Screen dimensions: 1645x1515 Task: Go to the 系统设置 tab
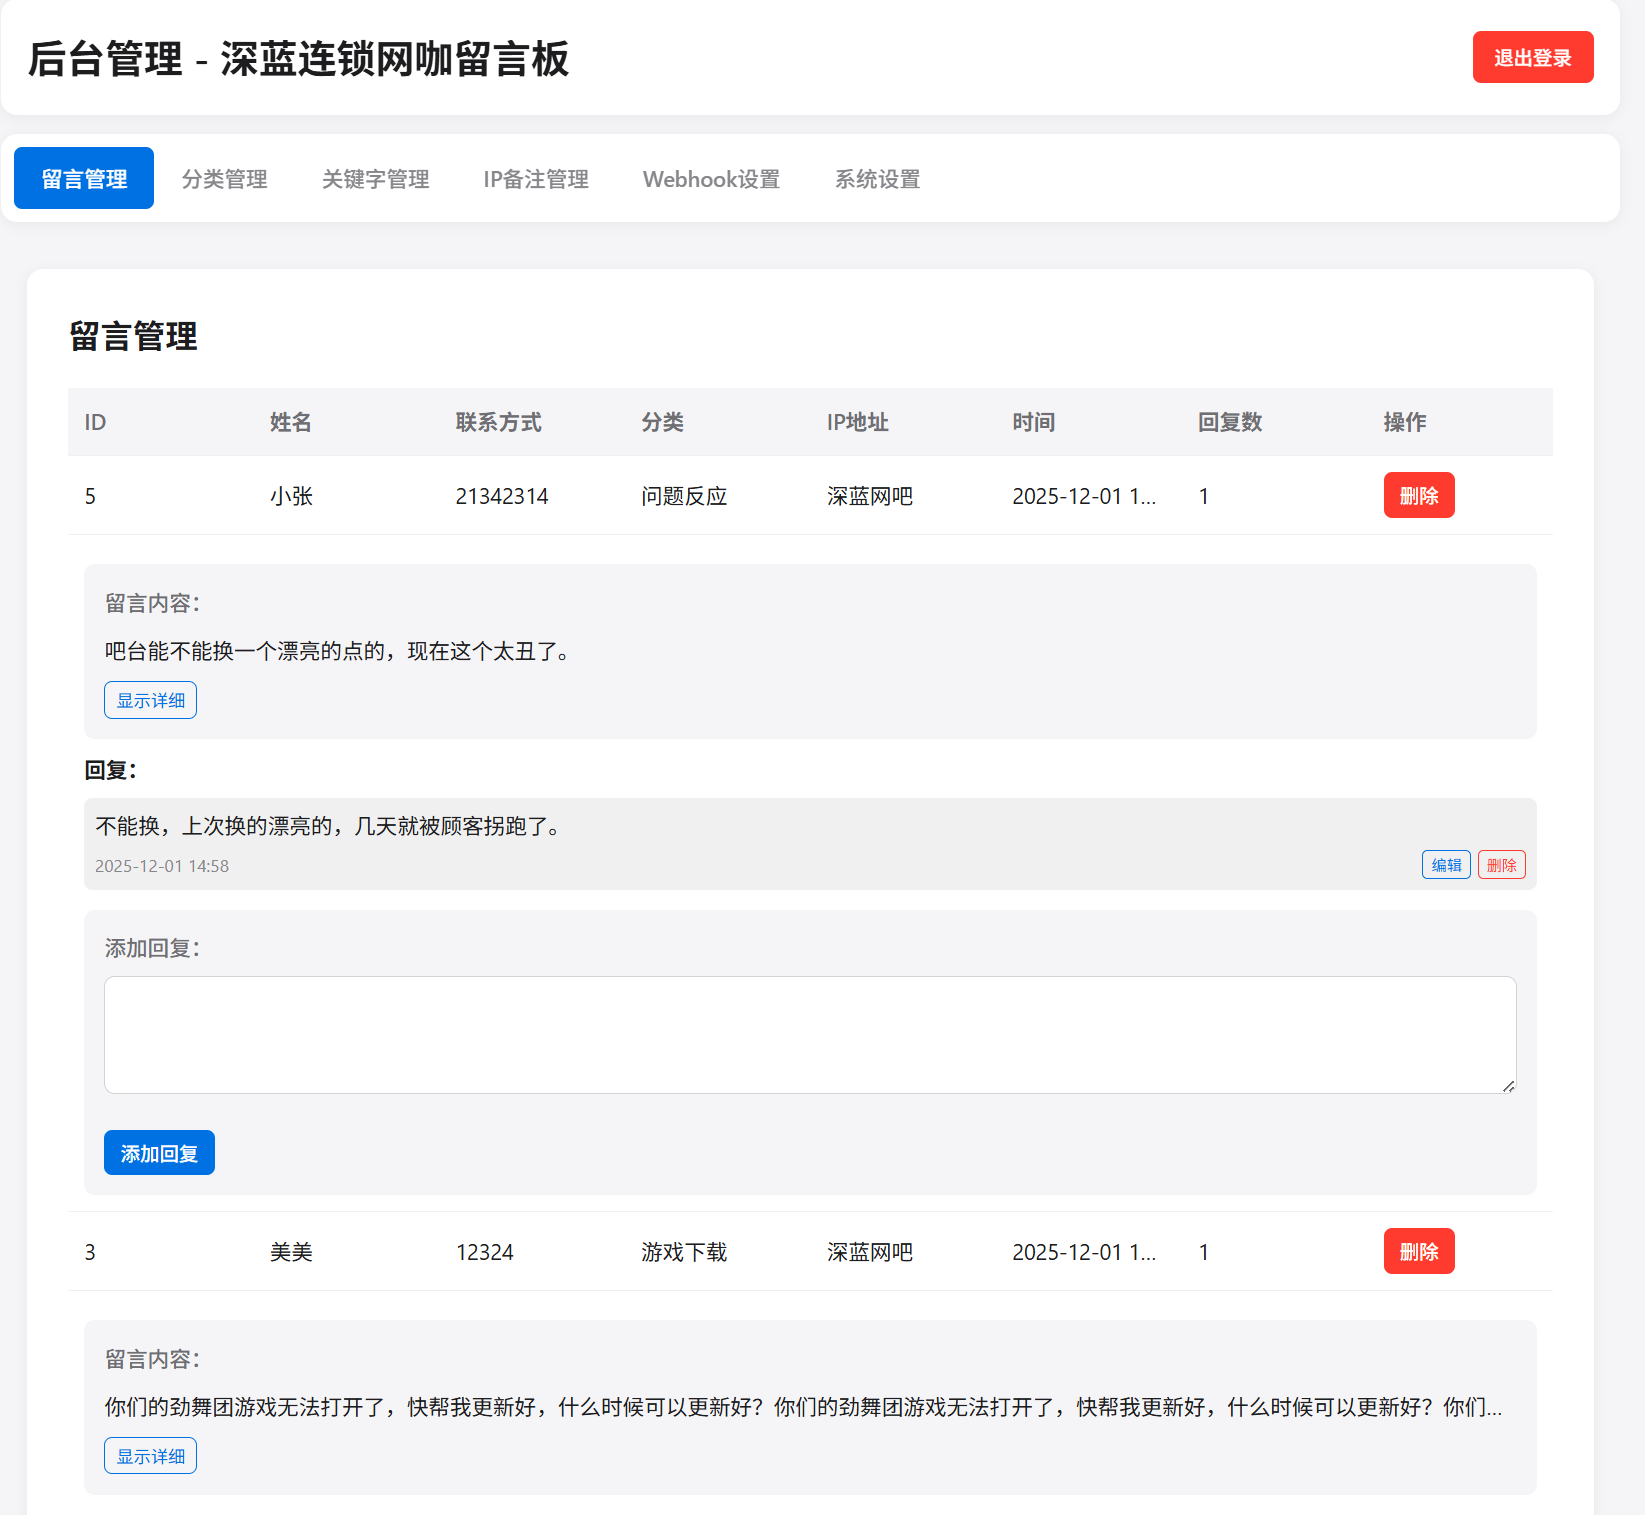coord(877,178)
